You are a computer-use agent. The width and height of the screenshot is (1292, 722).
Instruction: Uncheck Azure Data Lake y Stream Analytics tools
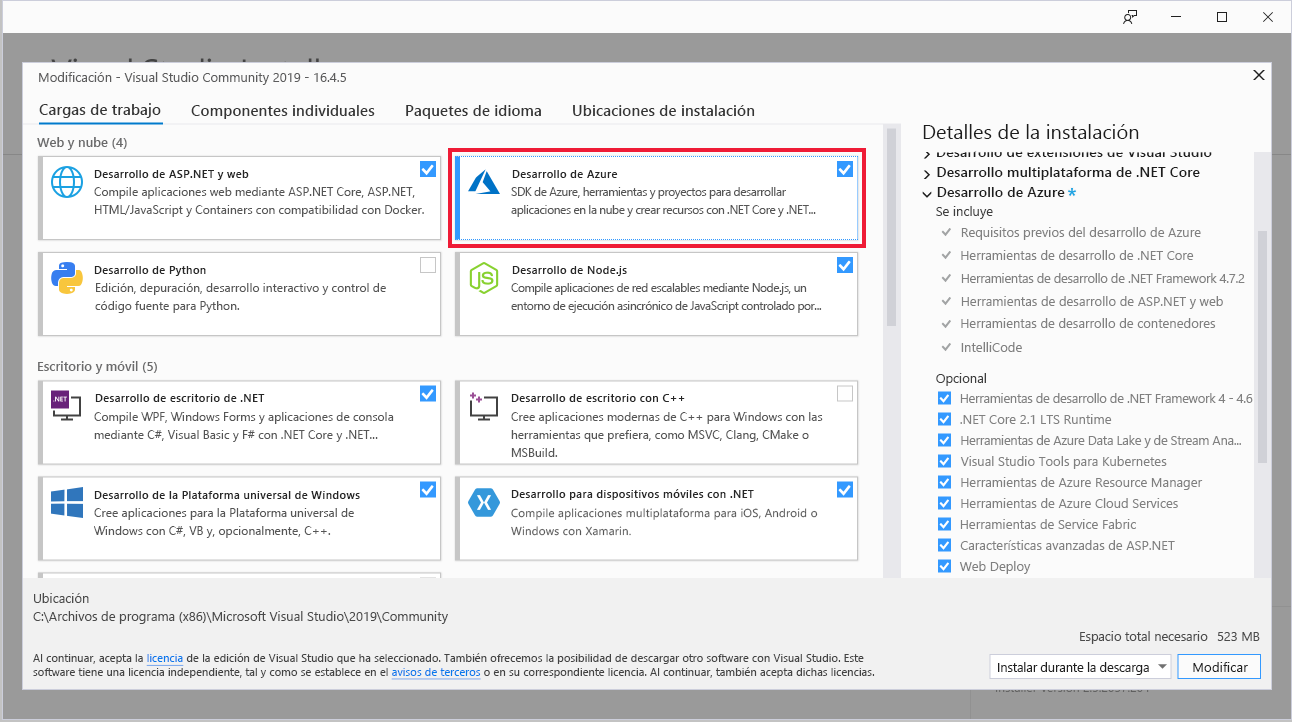click(x=944, y=440)
